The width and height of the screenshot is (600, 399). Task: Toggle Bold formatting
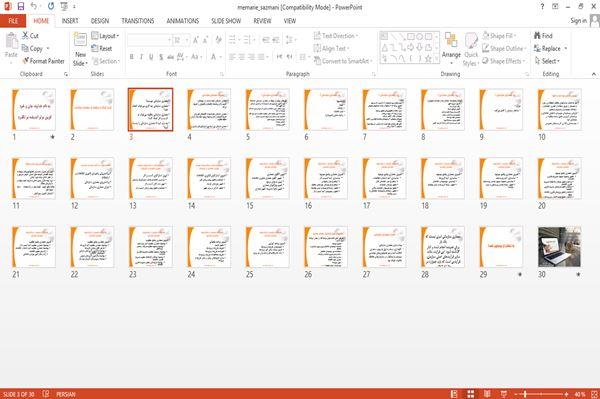pos(132,57)
